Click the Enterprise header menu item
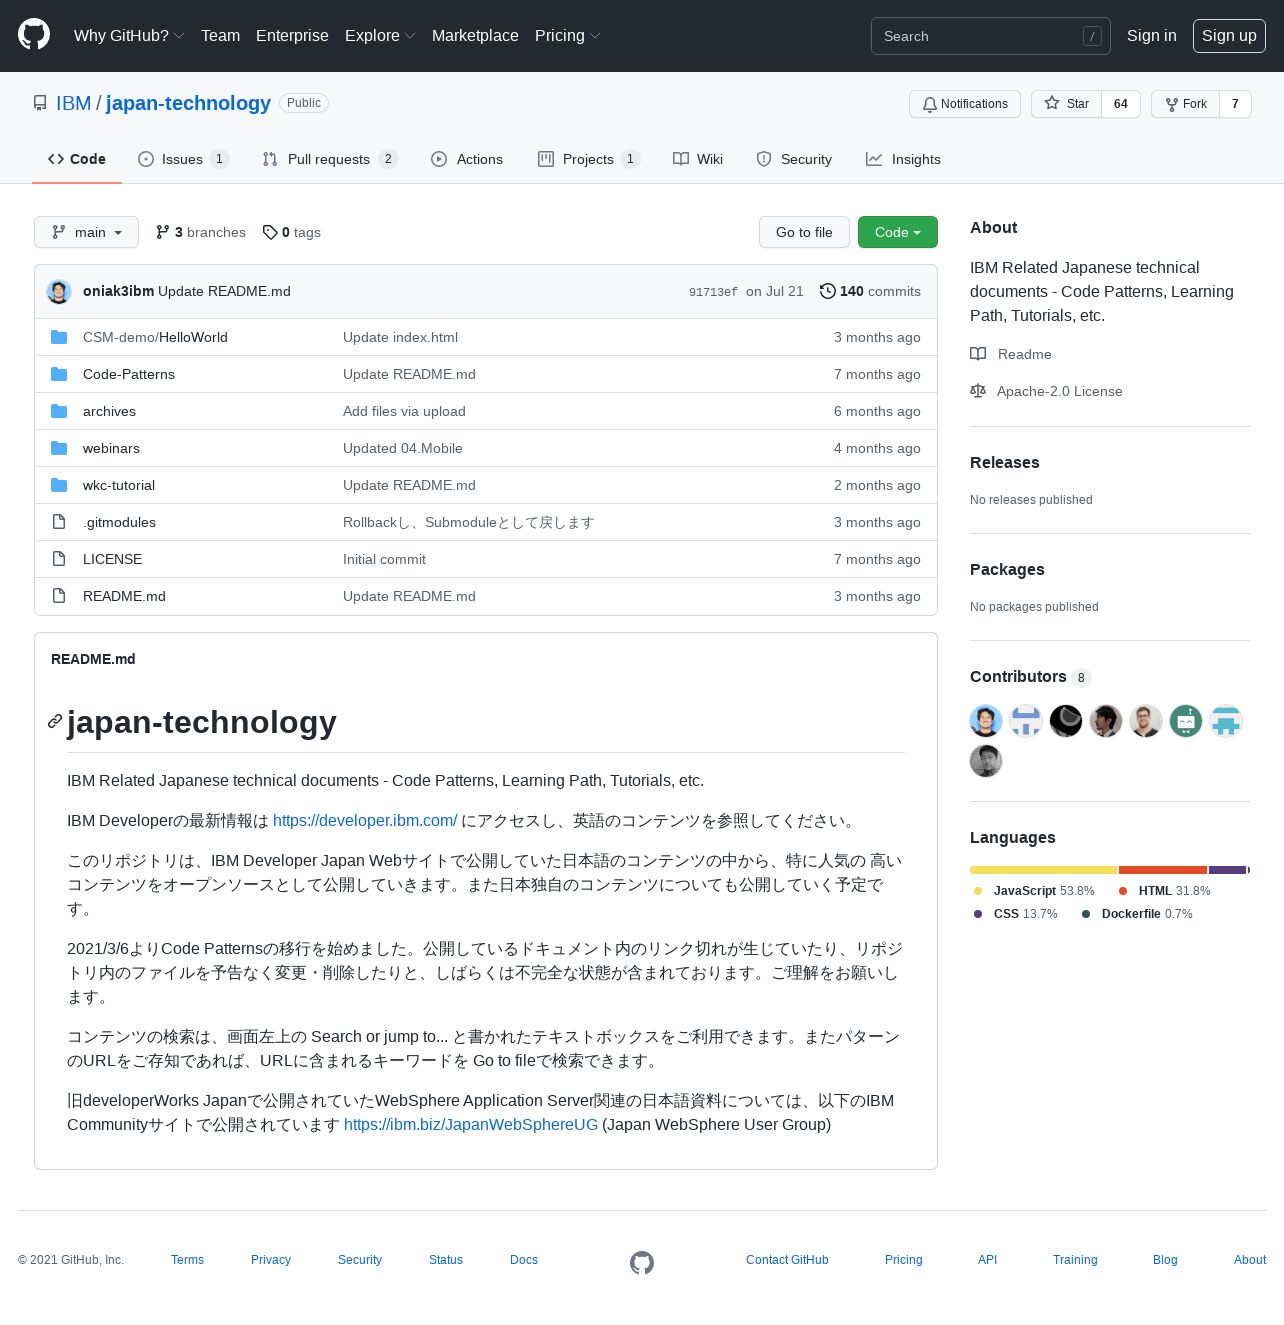Image resolution: width=1284 pixels, height=1325 pixels. click(x=292, y=35)
